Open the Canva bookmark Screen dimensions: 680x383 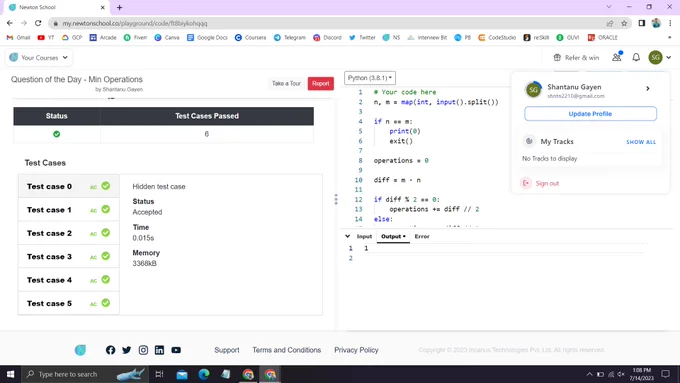(x=167, y=38)
